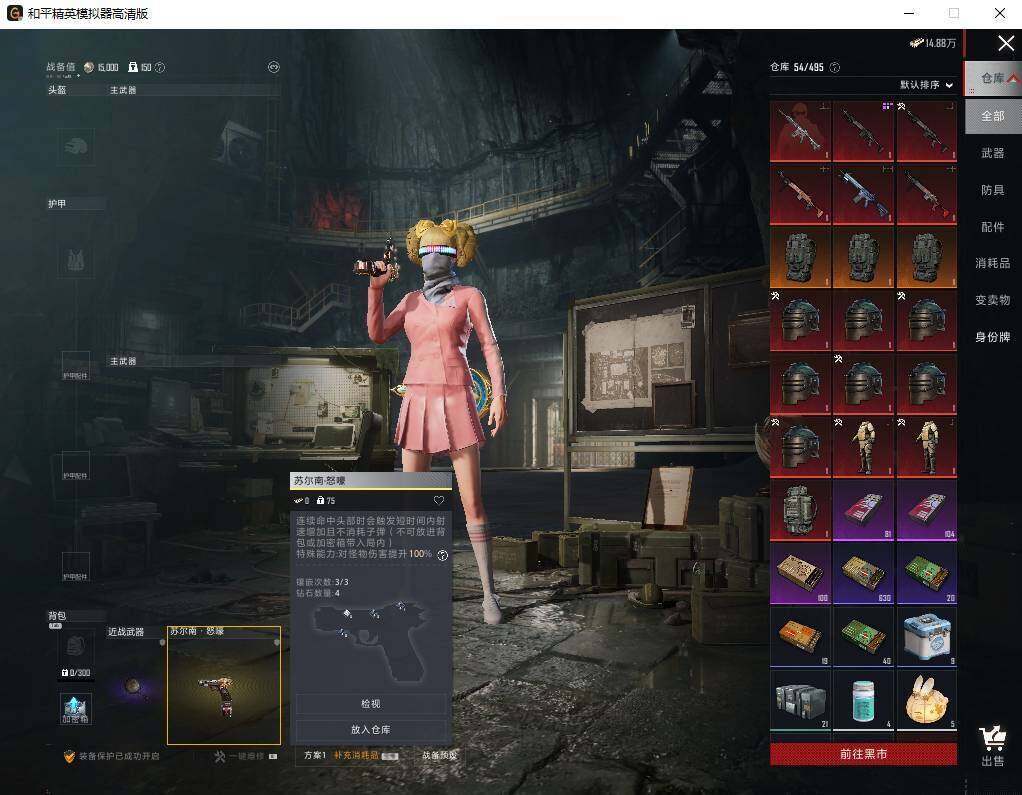Toggle the 装备保护 shield checkmark
Viewport: 1022px width, 795px height.
69,756
